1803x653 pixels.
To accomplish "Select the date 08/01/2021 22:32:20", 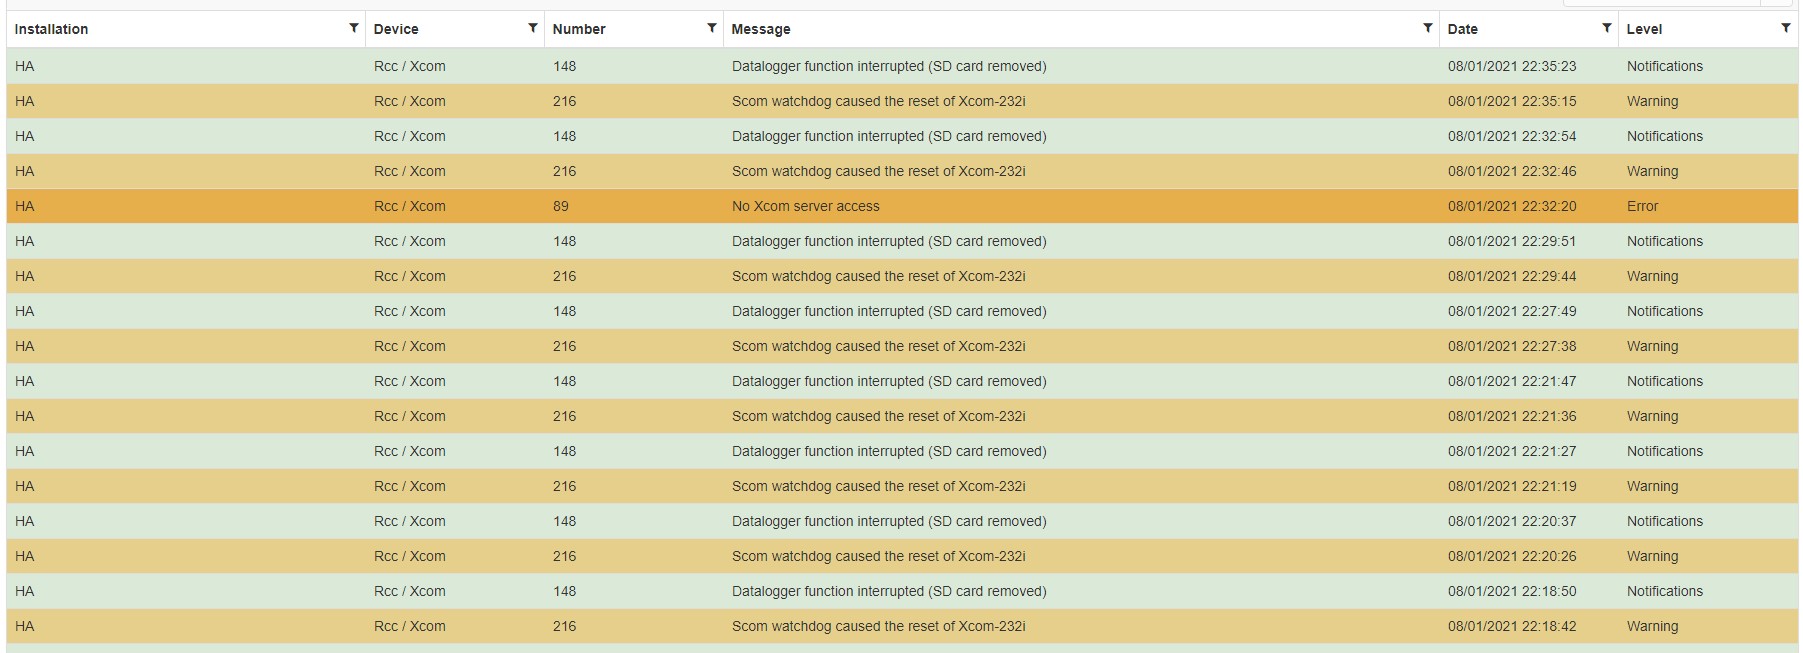I will click(x=1511, y=206).
